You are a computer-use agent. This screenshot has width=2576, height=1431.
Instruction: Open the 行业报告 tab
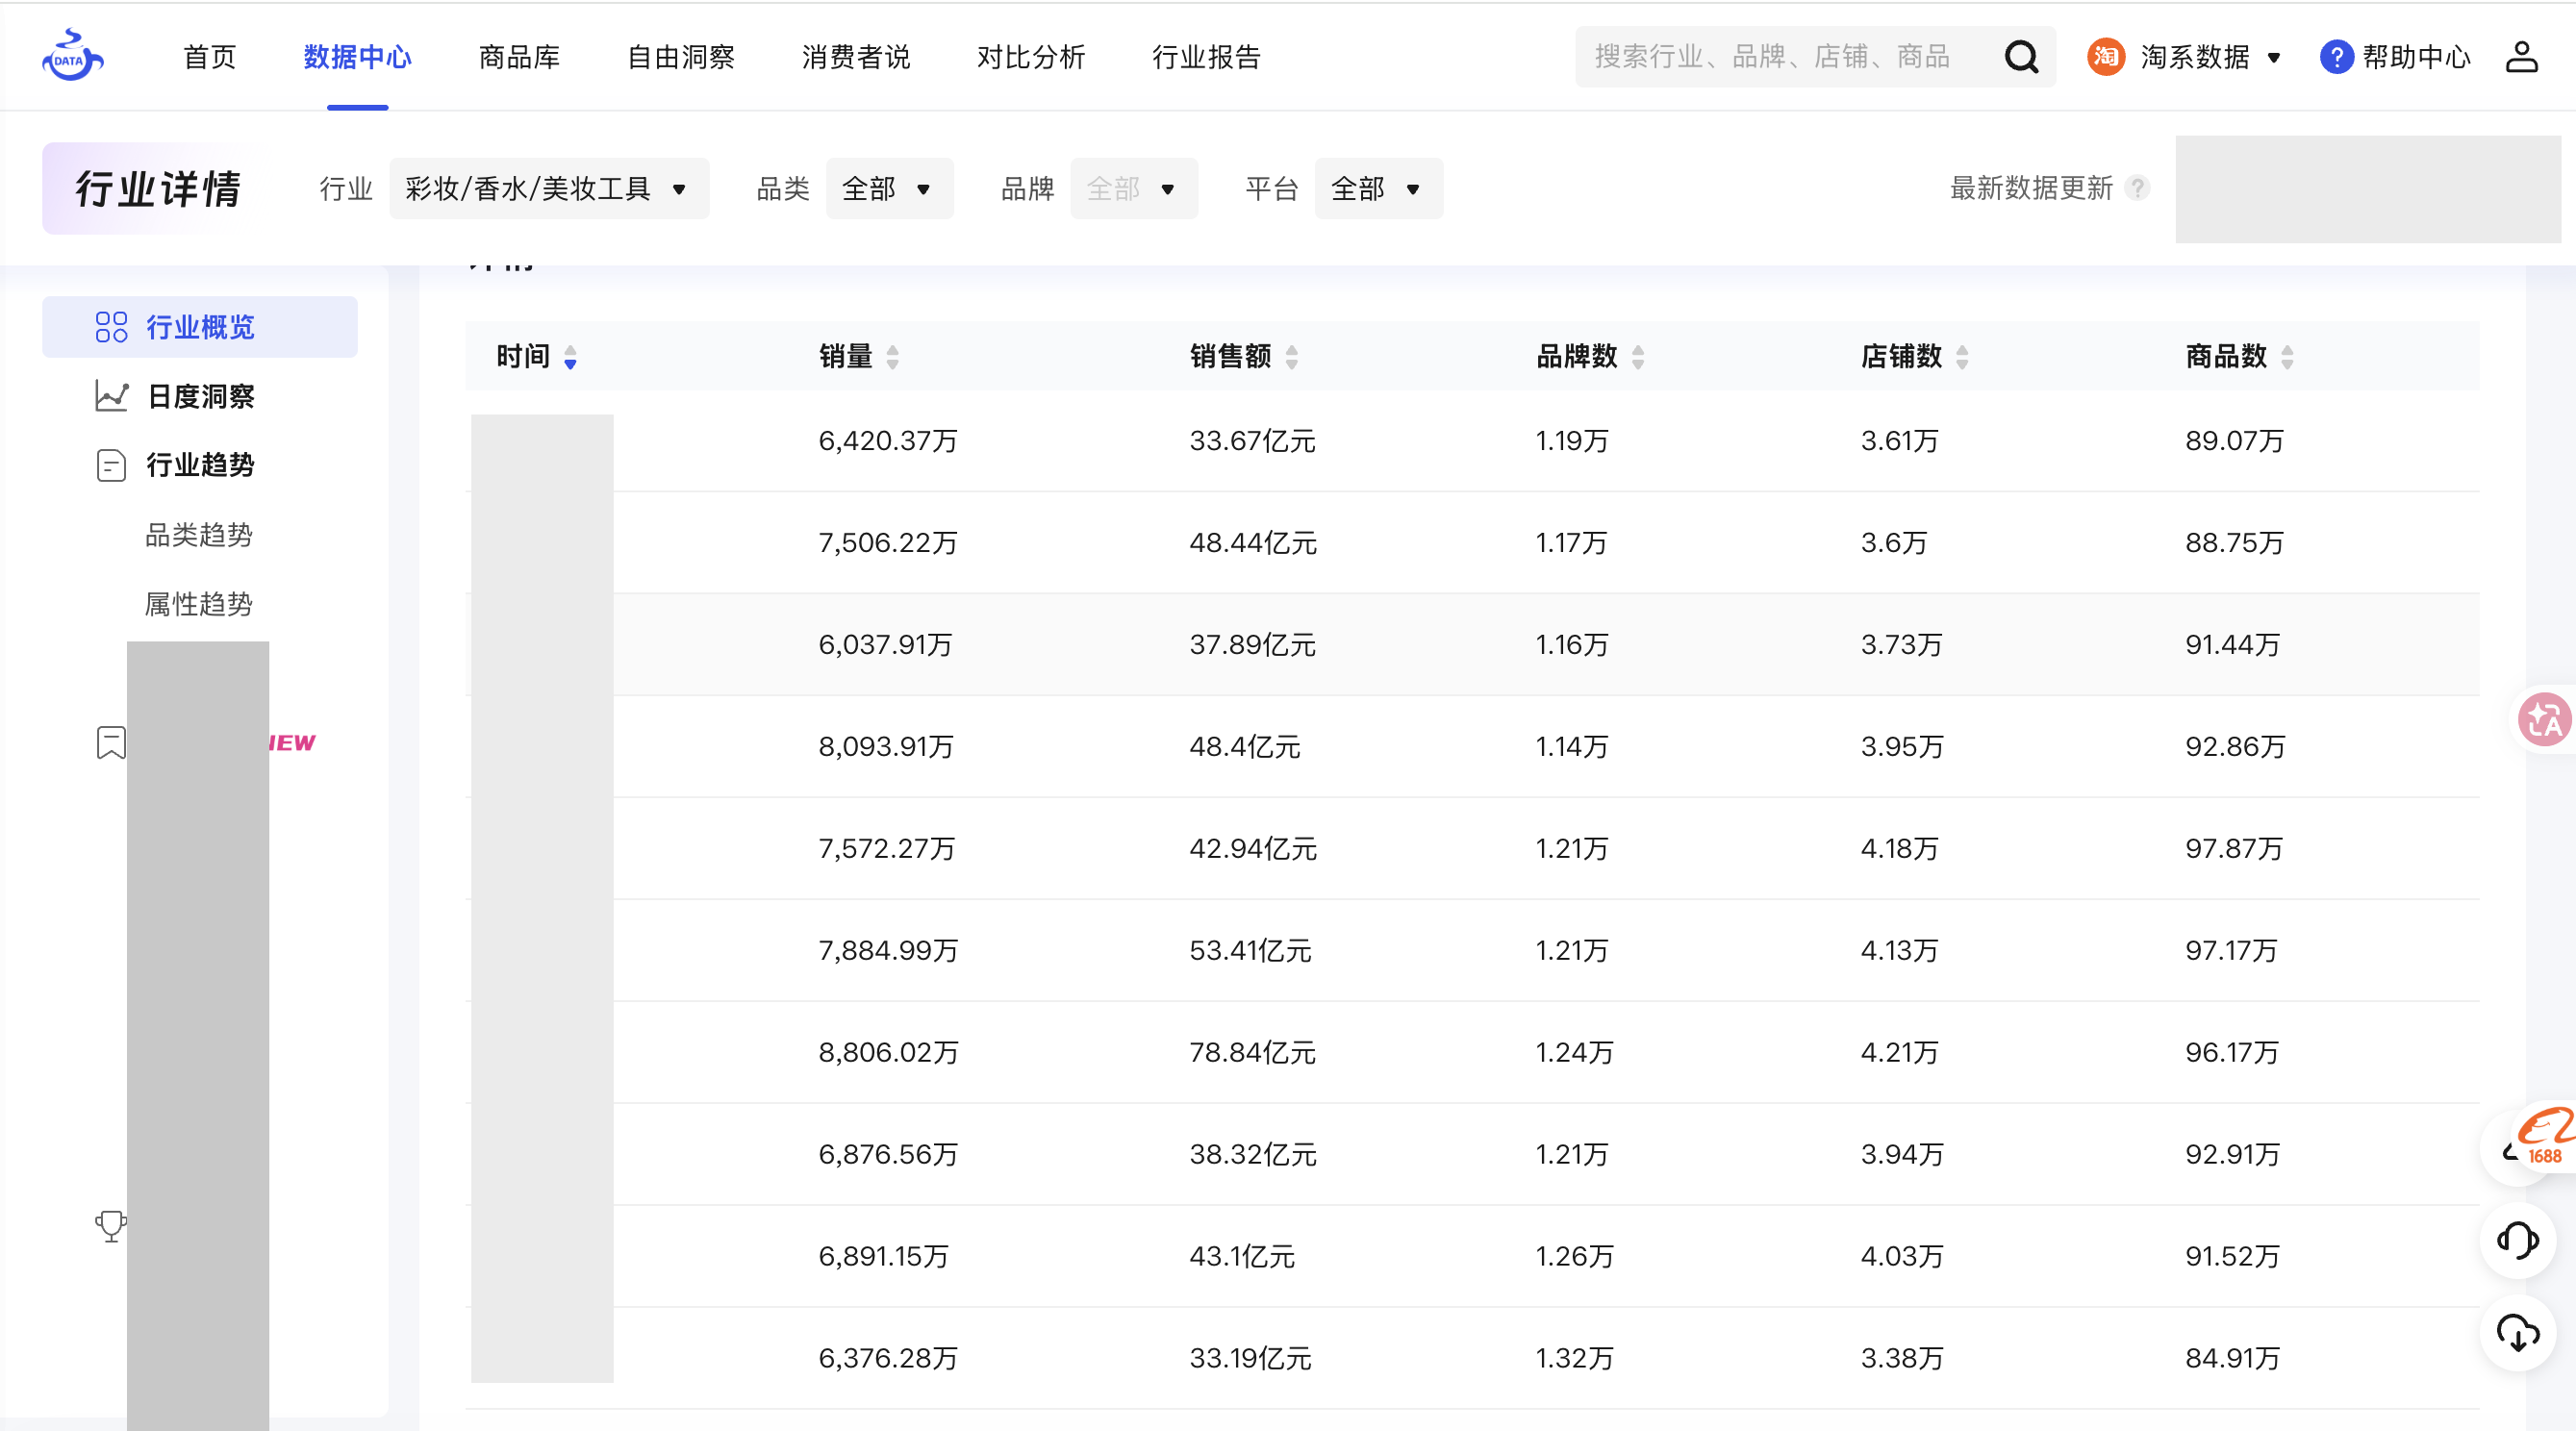pyautogui.click(x=1207, y=57)
